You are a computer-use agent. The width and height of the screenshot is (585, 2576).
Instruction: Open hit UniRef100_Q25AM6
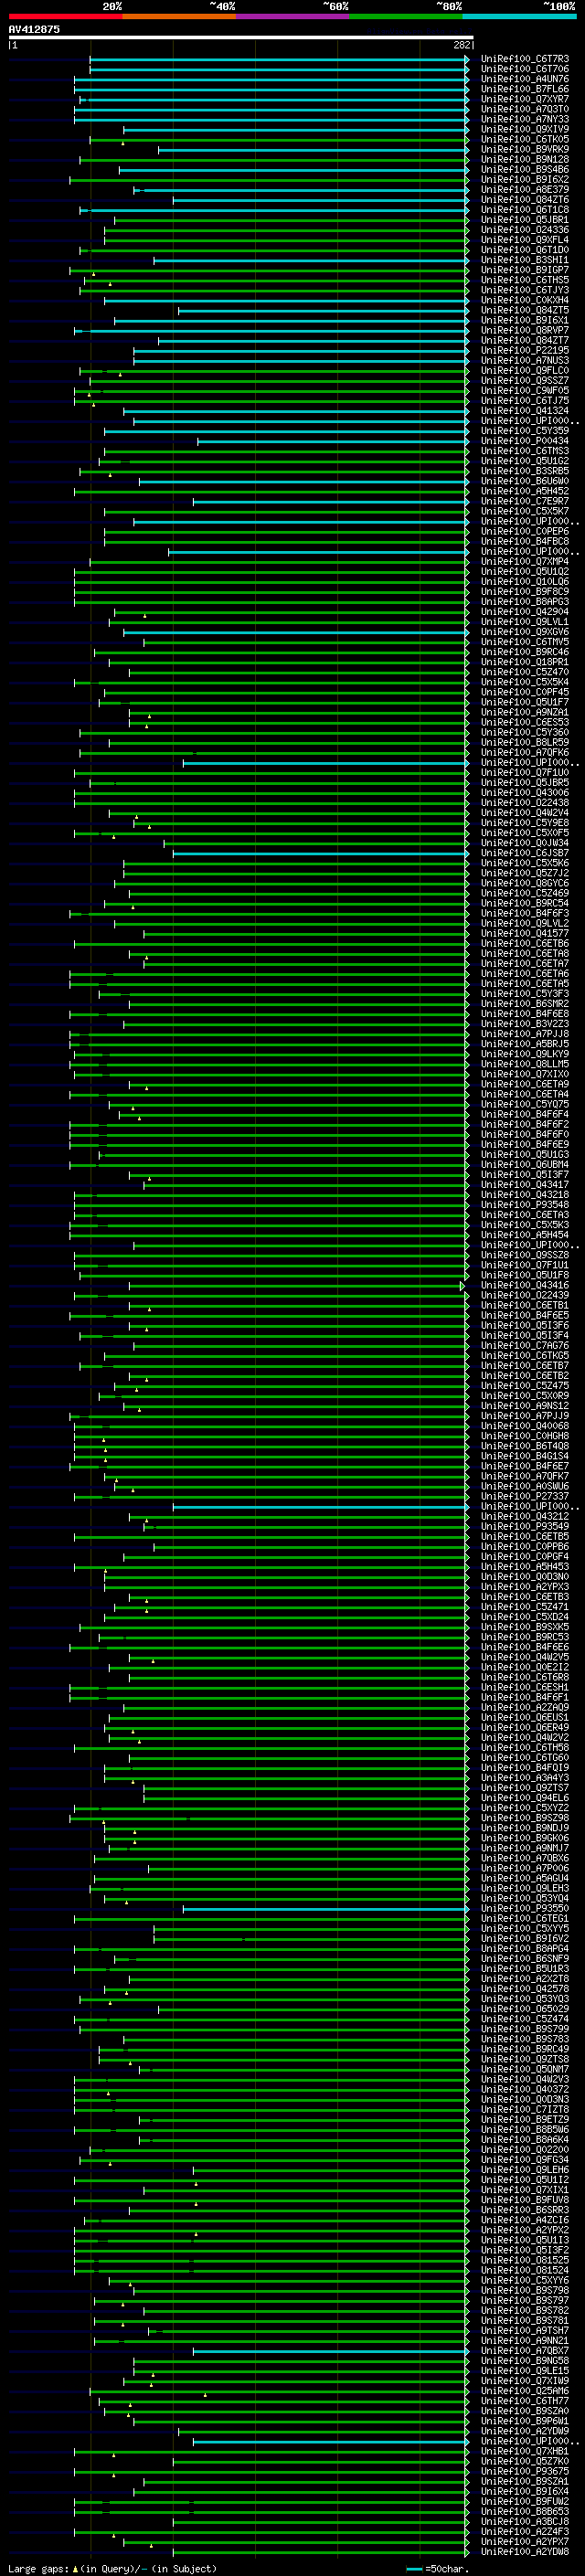point(525,2391)
